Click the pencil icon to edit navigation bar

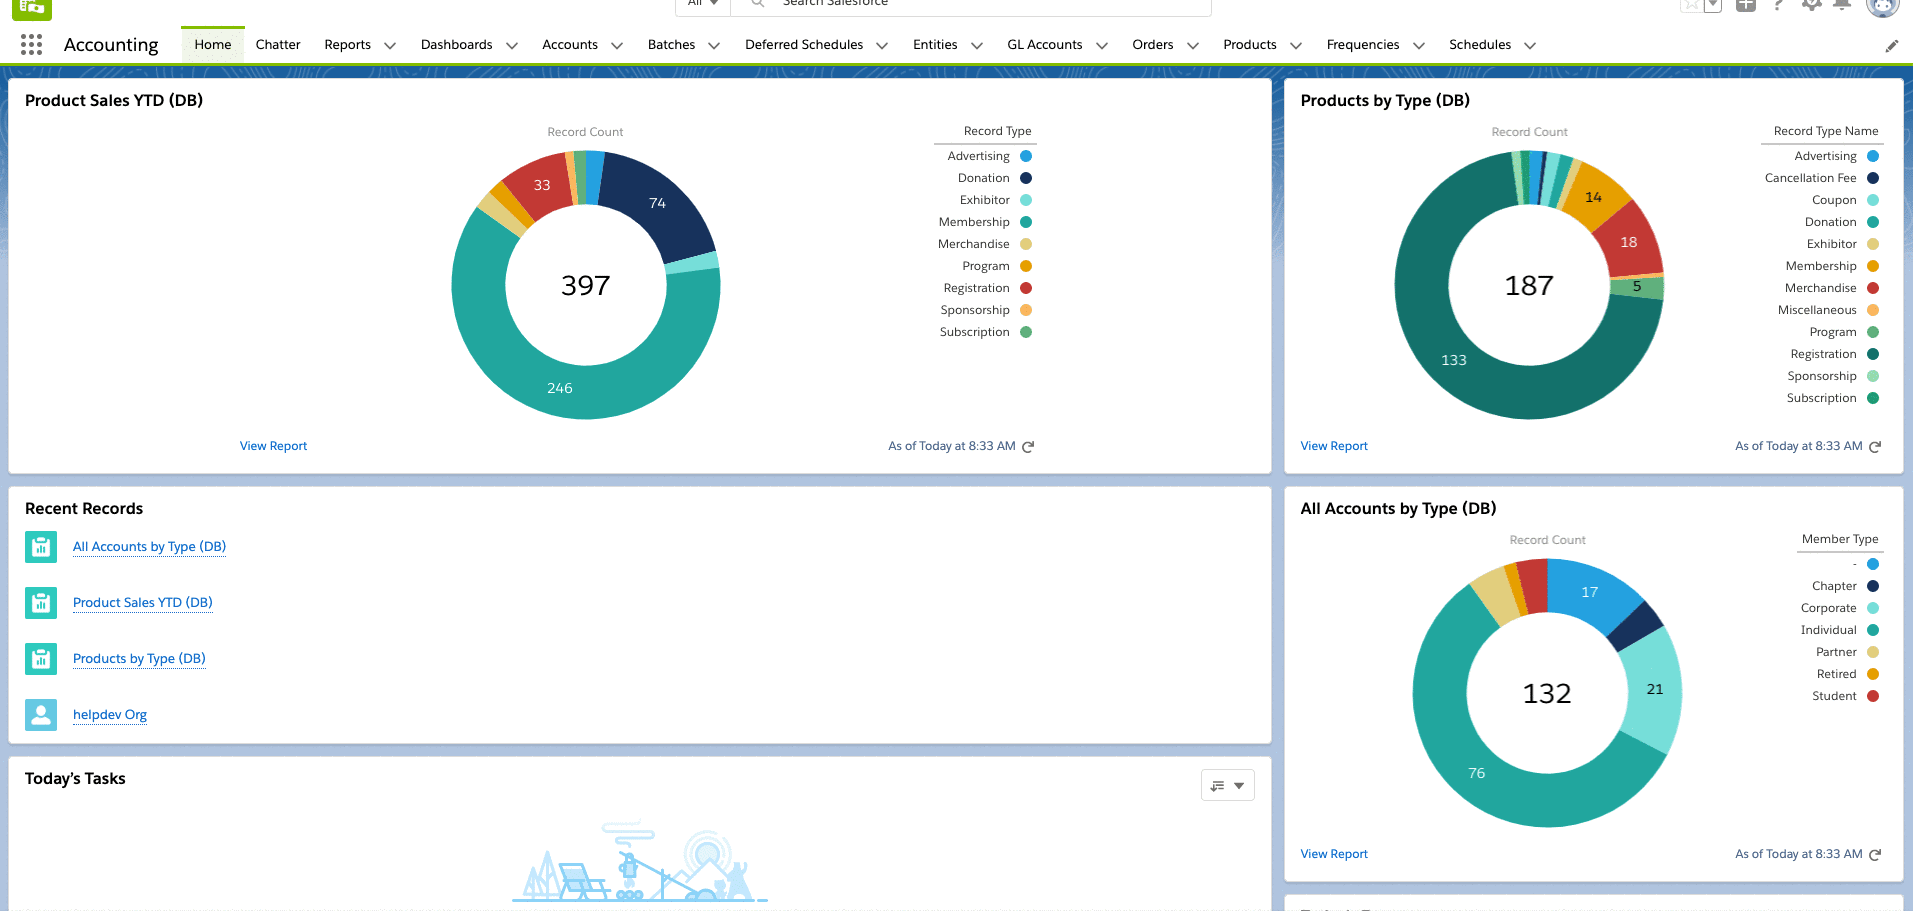[1891, 46]
